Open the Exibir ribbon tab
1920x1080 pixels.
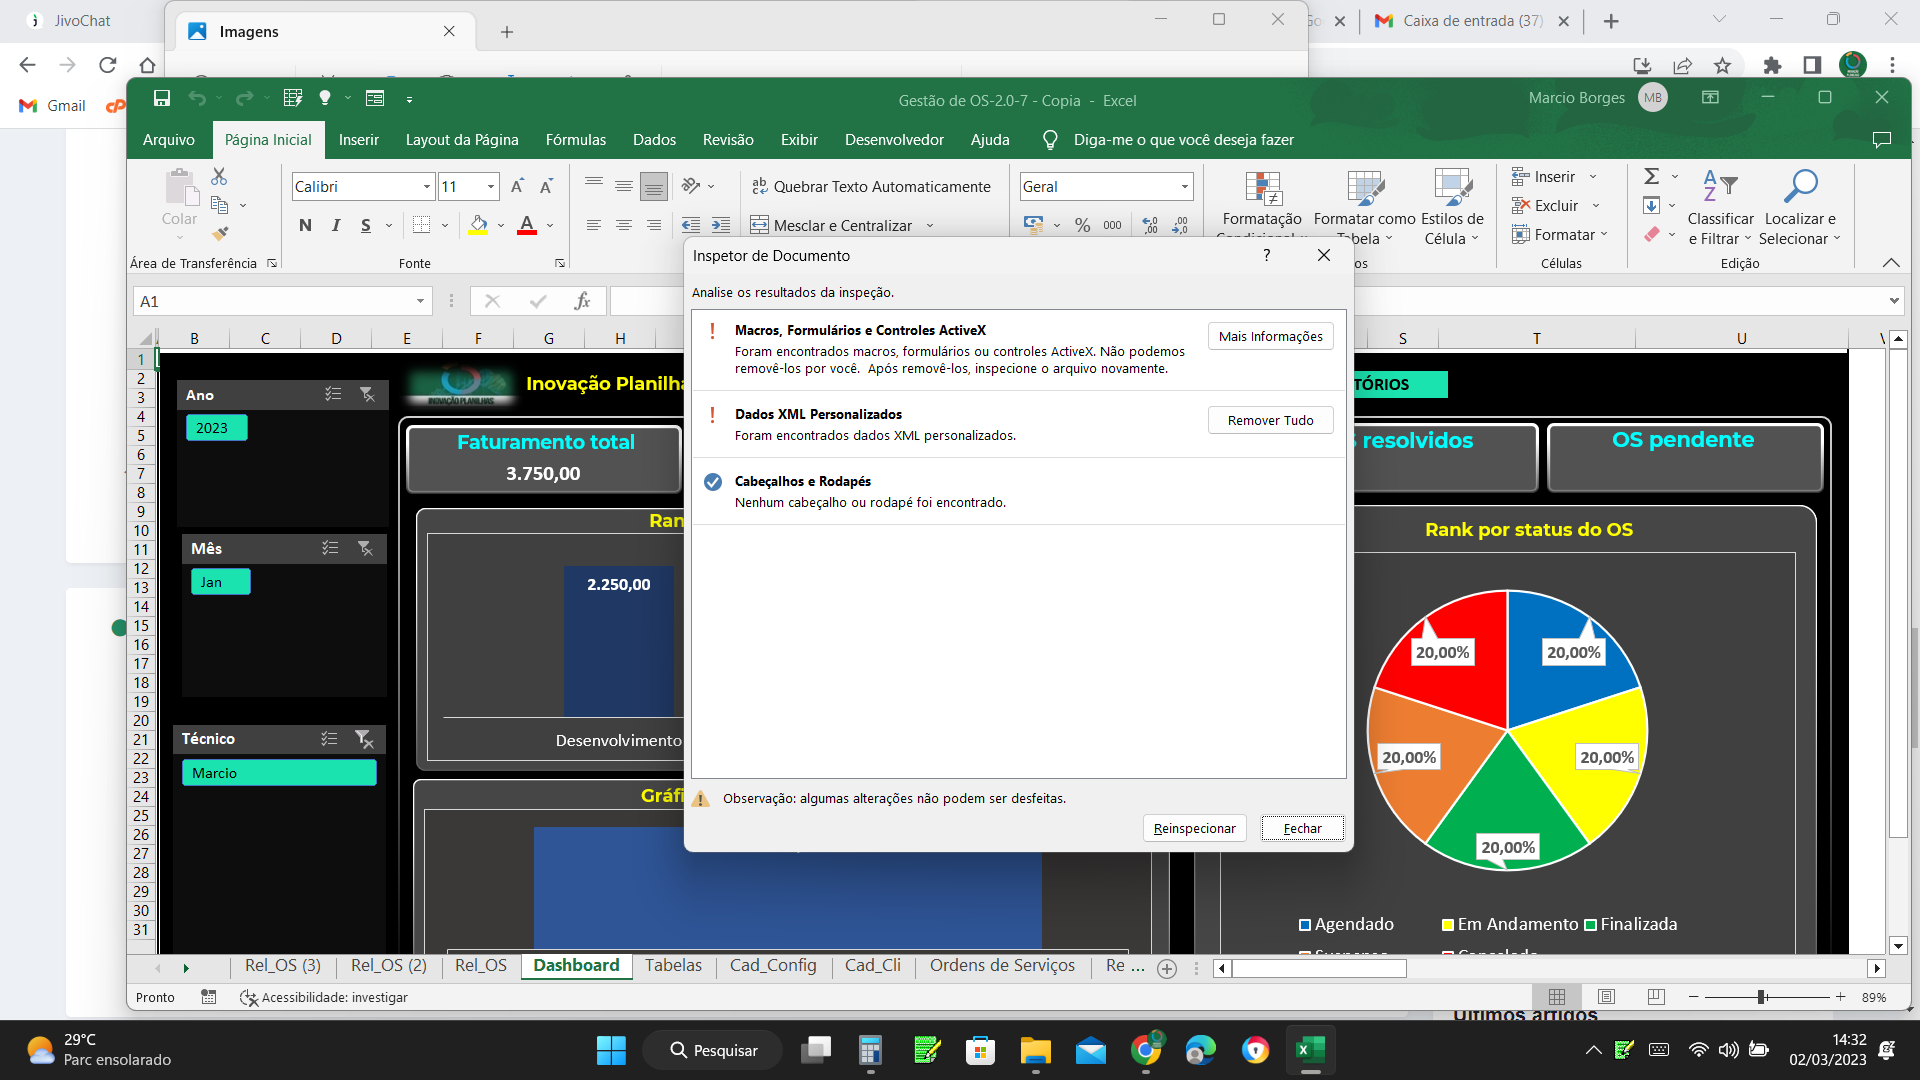coord(799,140)
